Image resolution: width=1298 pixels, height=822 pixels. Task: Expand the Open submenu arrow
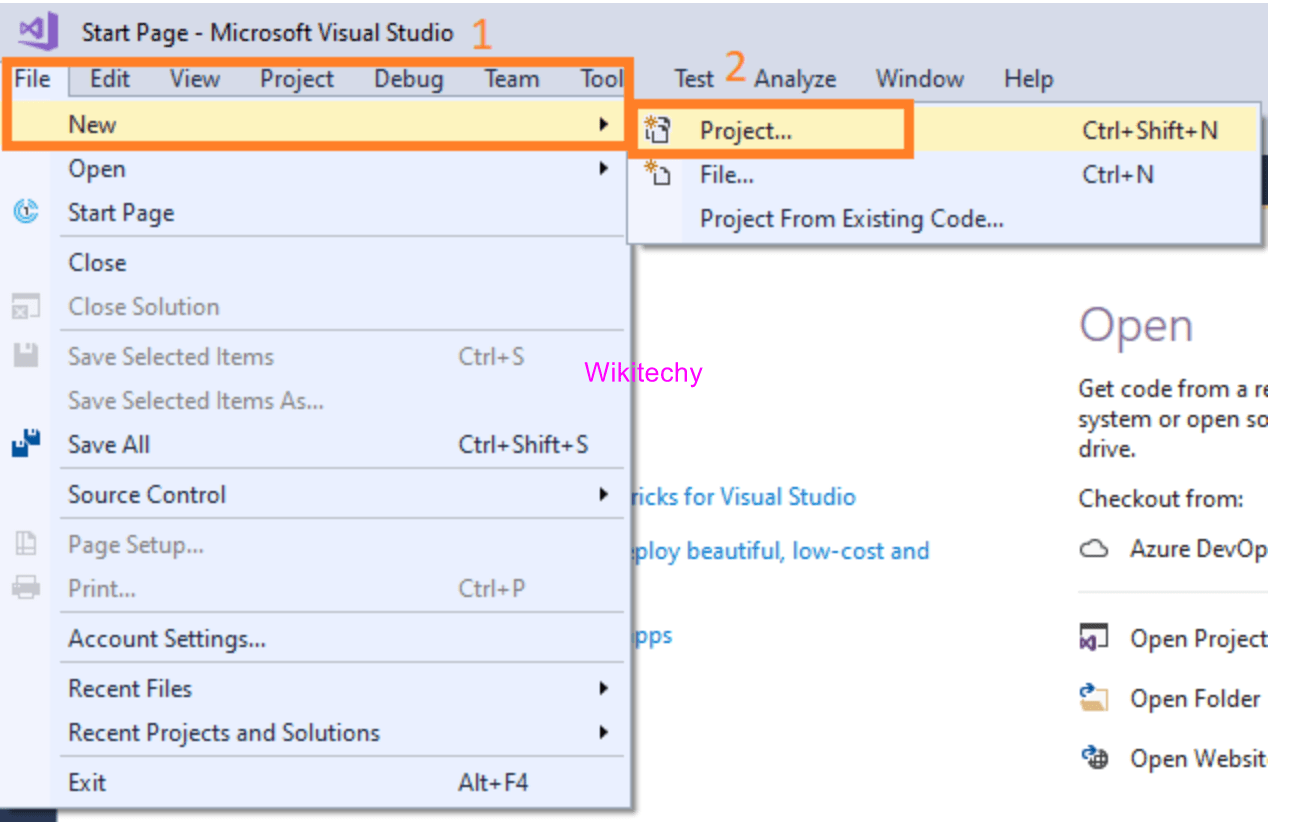point(604,168)
